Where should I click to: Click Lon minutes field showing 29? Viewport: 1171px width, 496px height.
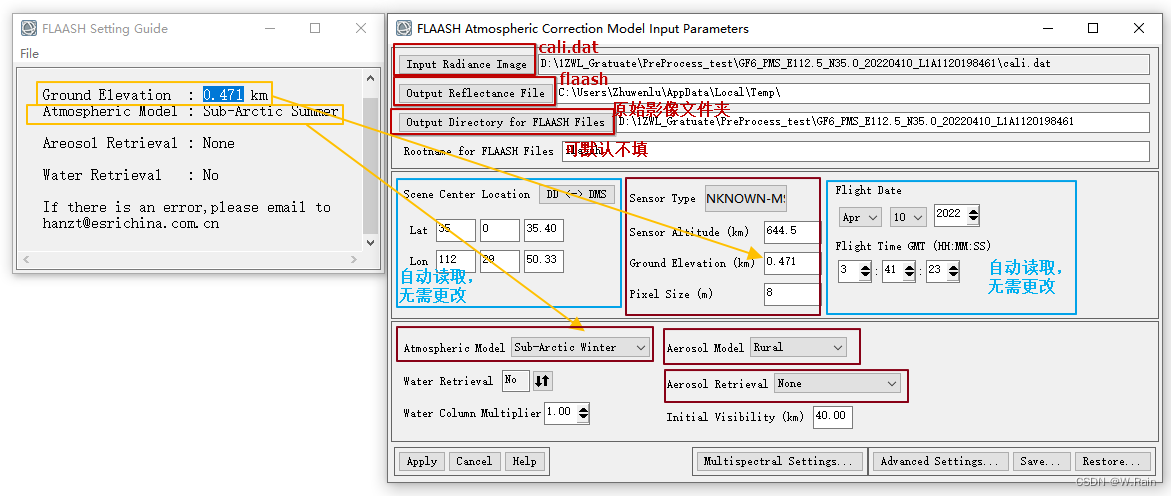pos(500,261)
